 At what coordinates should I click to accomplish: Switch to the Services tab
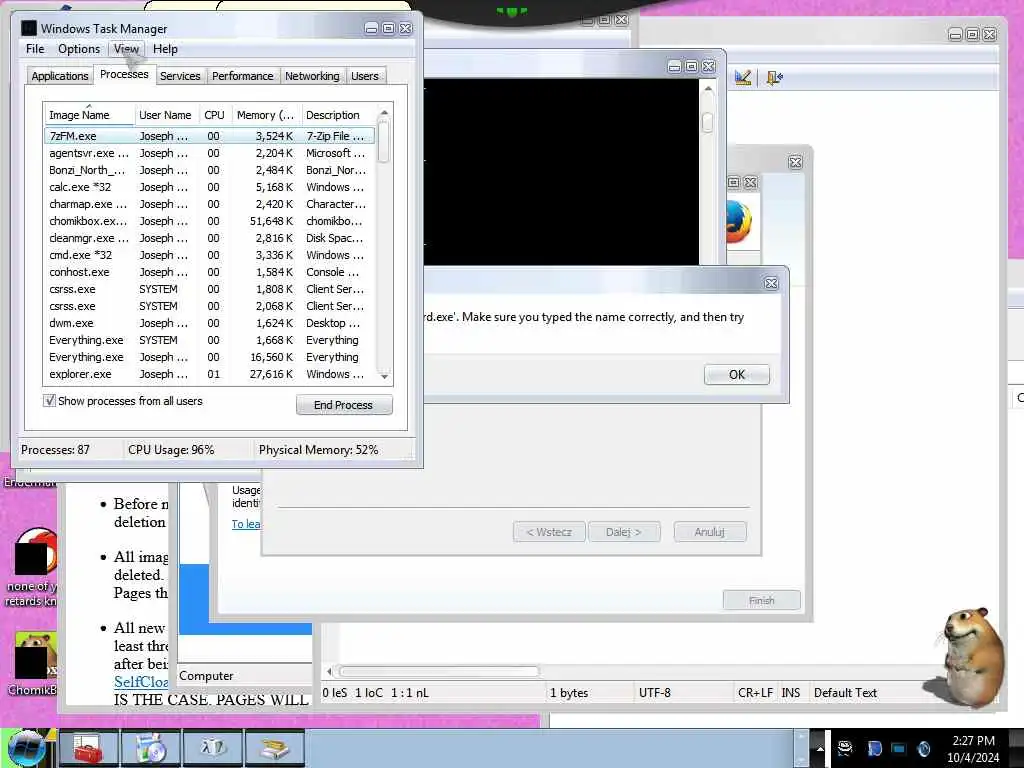click(180, 76)
